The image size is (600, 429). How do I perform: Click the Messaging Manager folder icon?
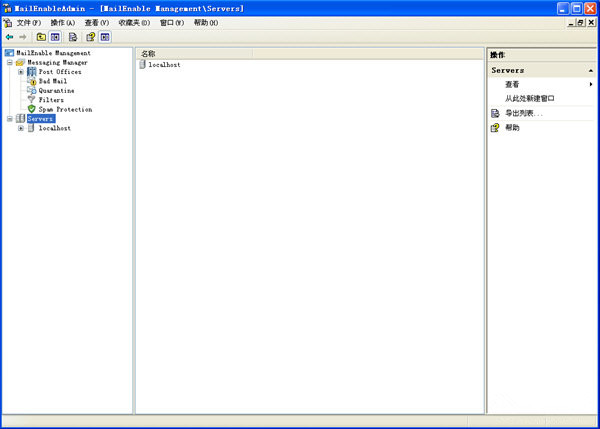pyautogui.click(x=20, y=62)
